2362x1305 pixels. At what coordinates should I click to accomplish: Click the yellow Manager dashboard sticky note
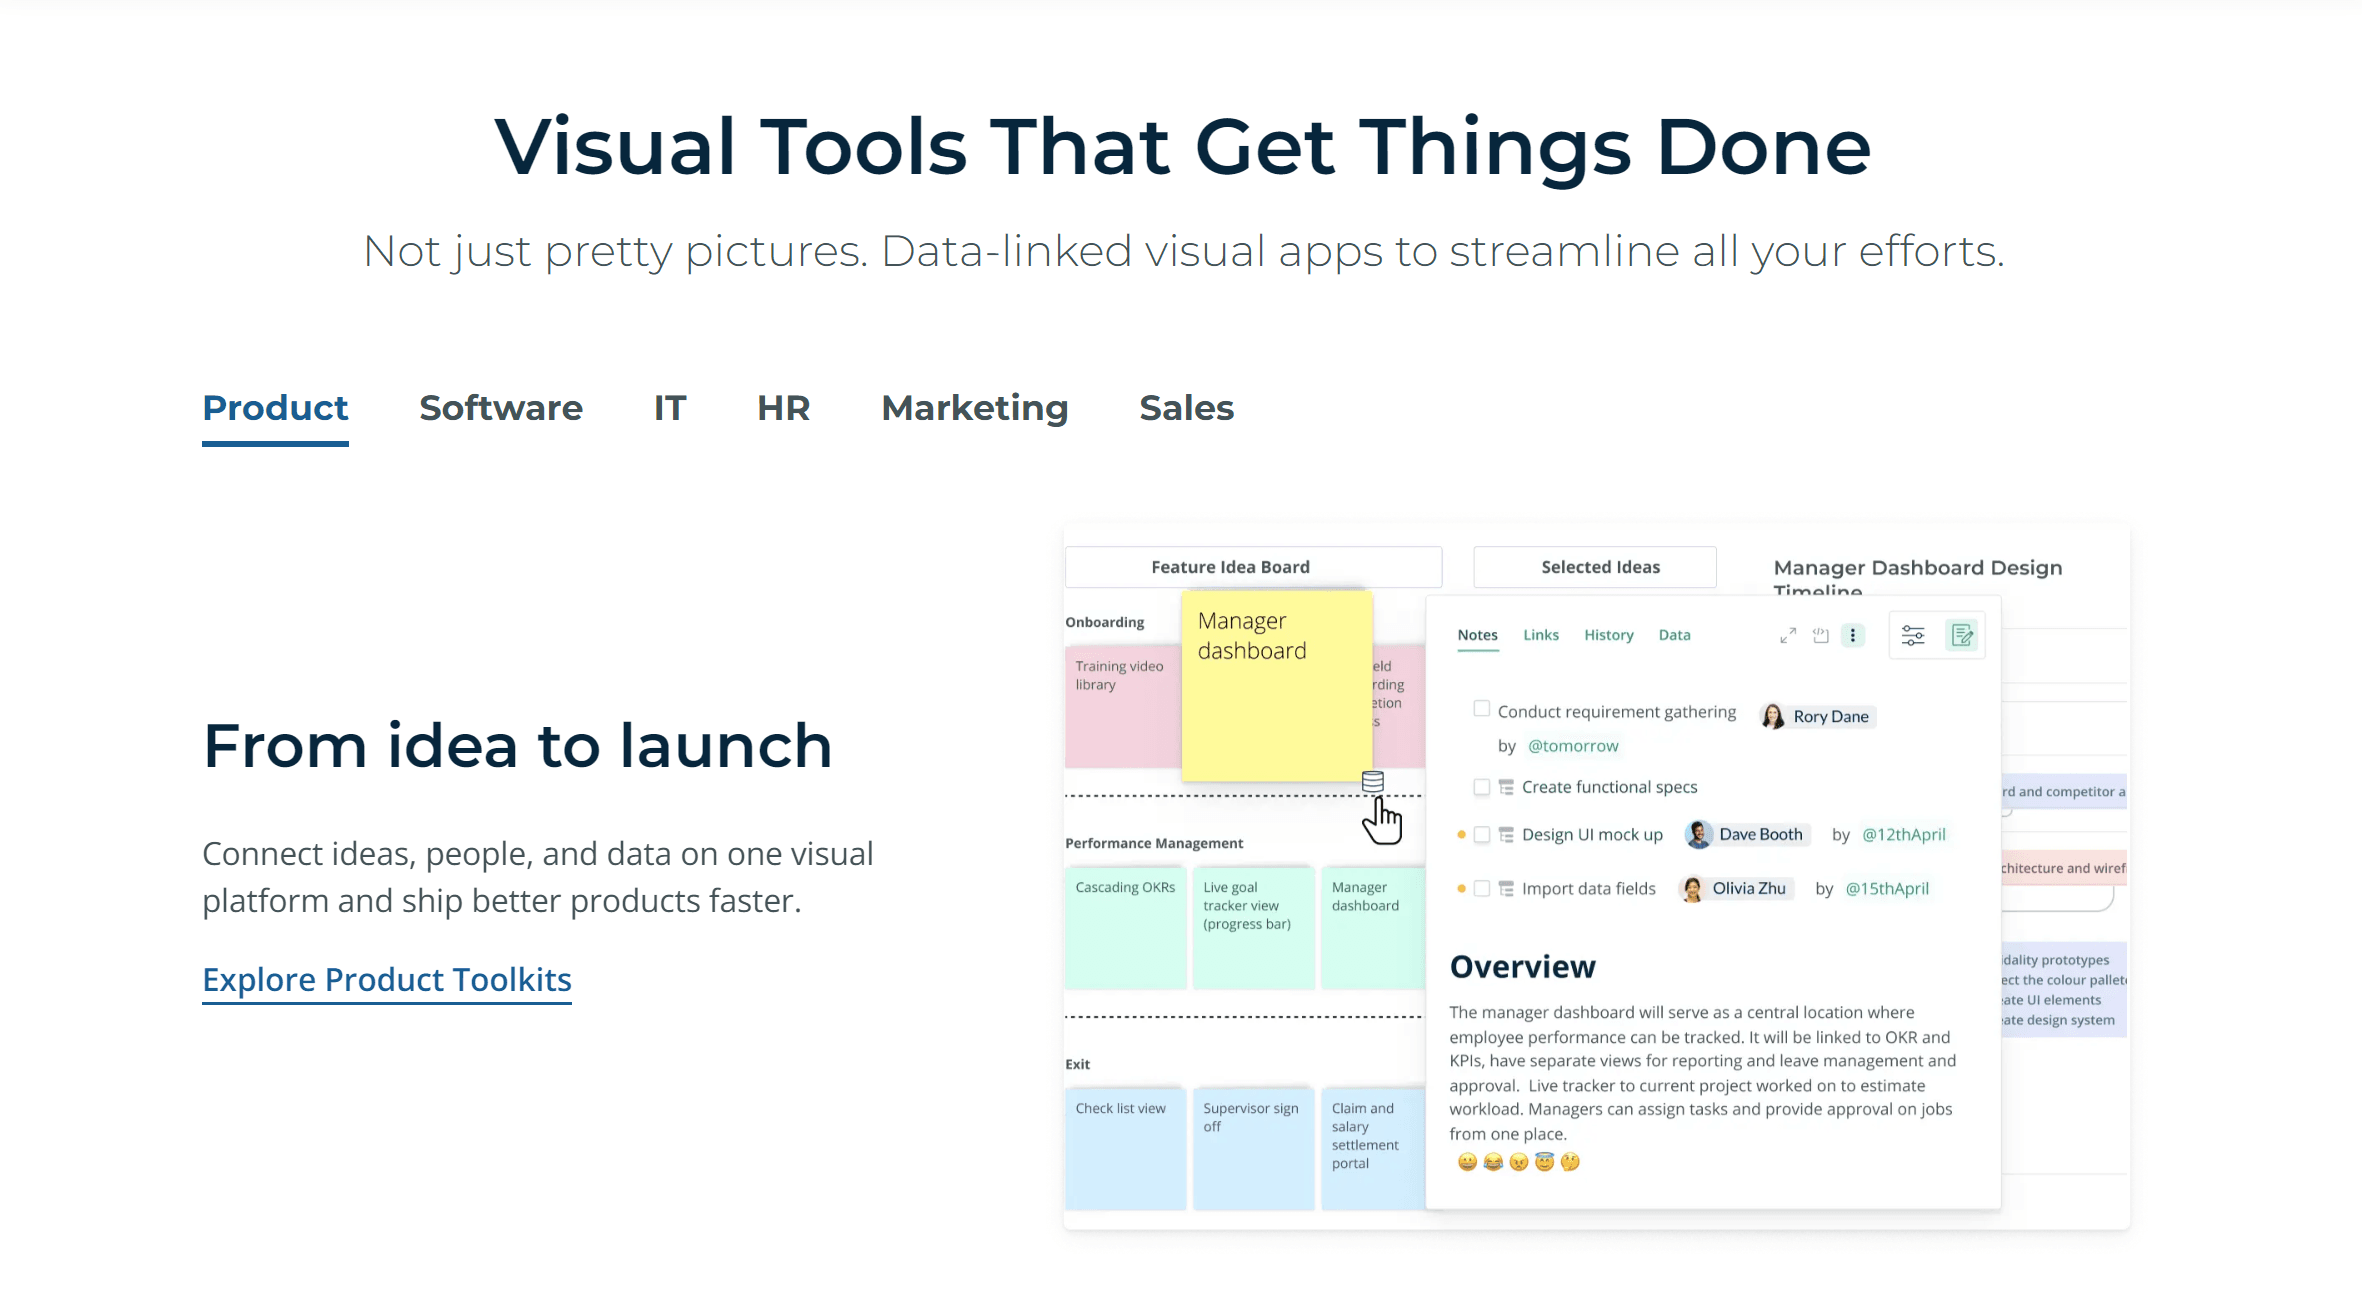pos(1276,686)
